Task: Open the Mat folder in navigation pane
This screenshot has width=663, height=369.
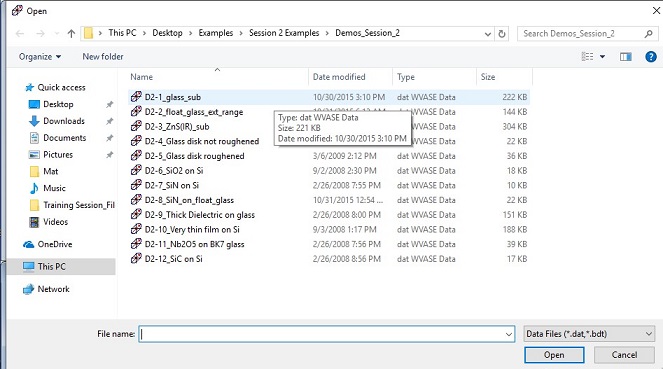Action: pos(50,172)
